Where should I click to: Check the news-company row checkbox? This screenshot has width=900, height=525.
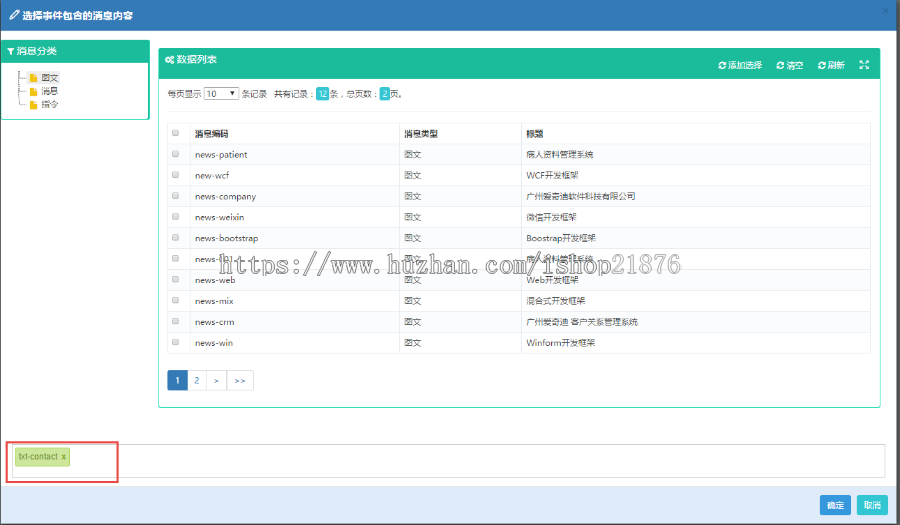(176, 196)
